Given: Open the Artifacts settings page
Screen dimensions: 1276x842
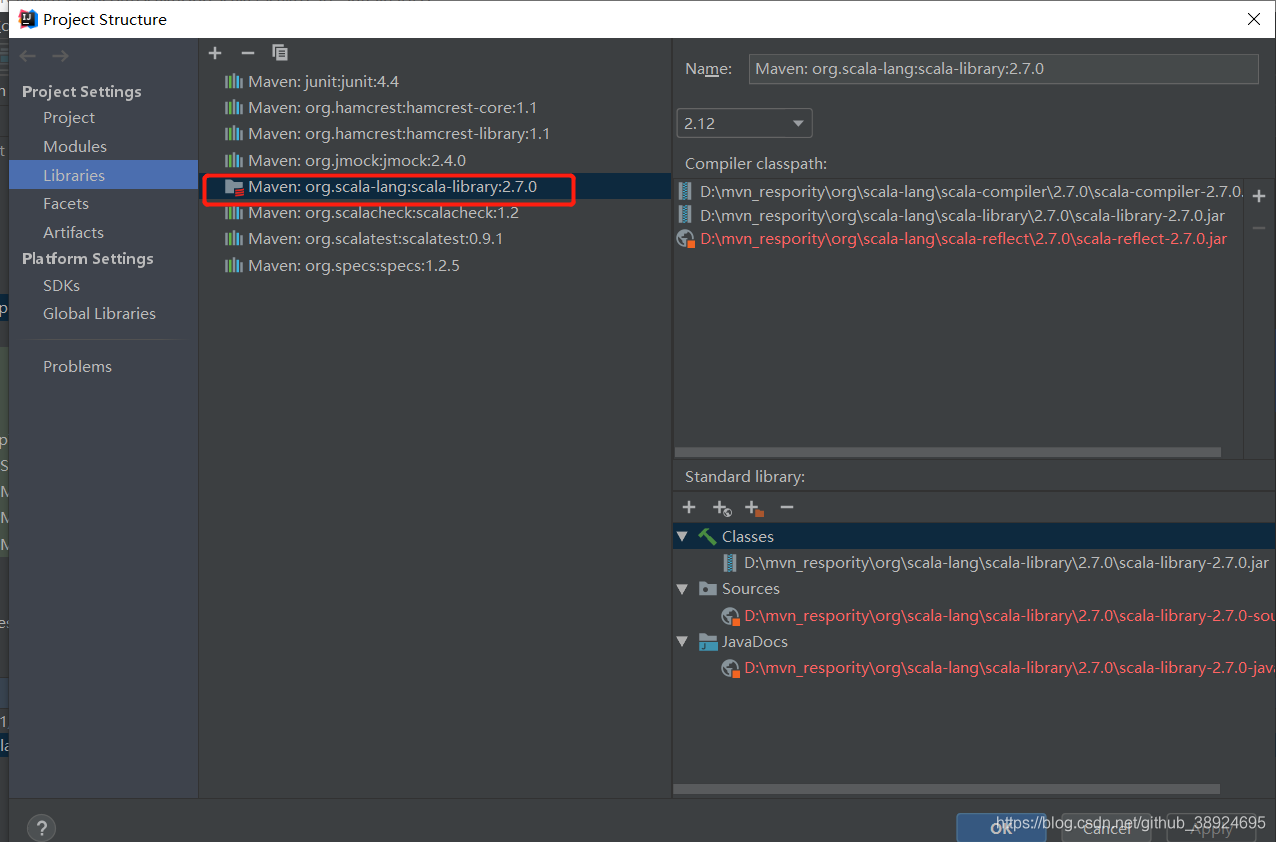Looking at the screenshot, I should [73, 233].
